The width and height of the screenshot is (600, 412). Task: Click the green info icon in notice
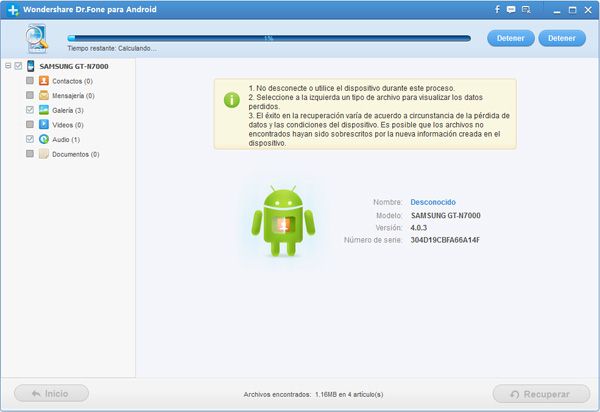(232, 100)
